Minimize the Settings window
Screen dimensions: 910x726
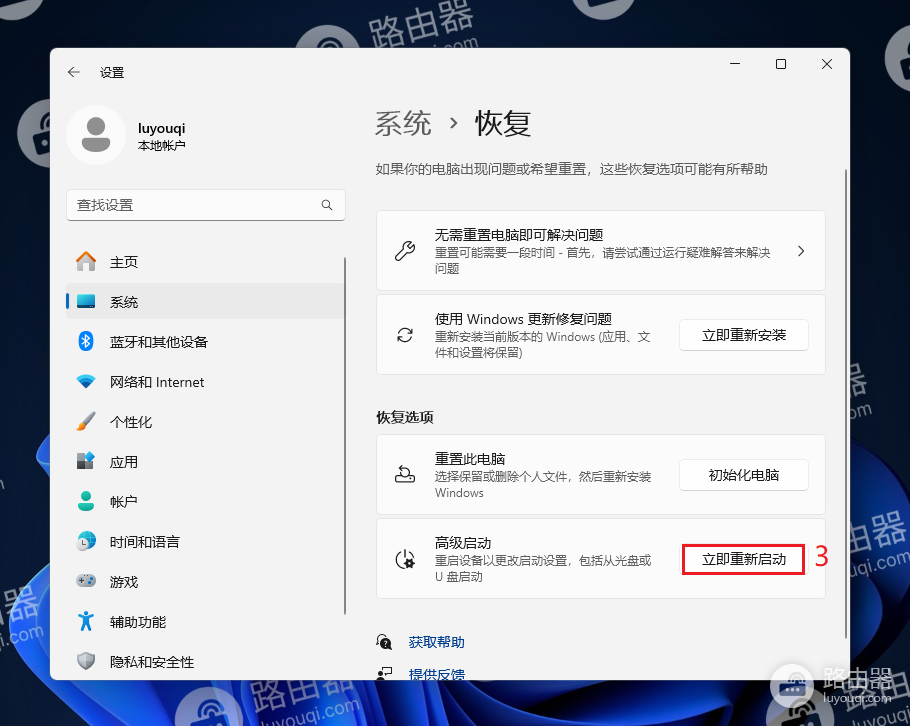pos(735,64)
